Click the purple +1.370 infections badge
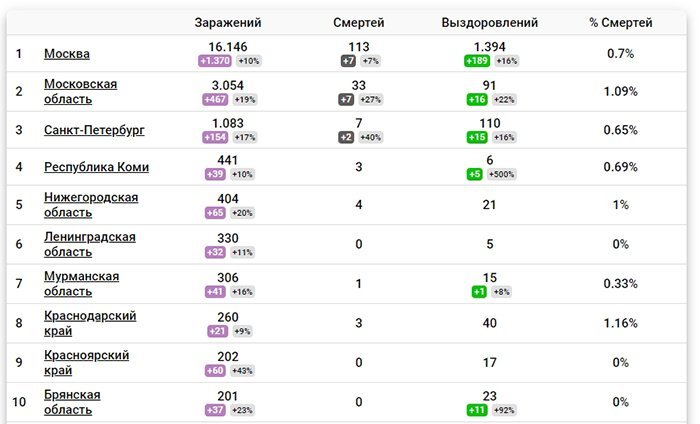 click(216, 61)
